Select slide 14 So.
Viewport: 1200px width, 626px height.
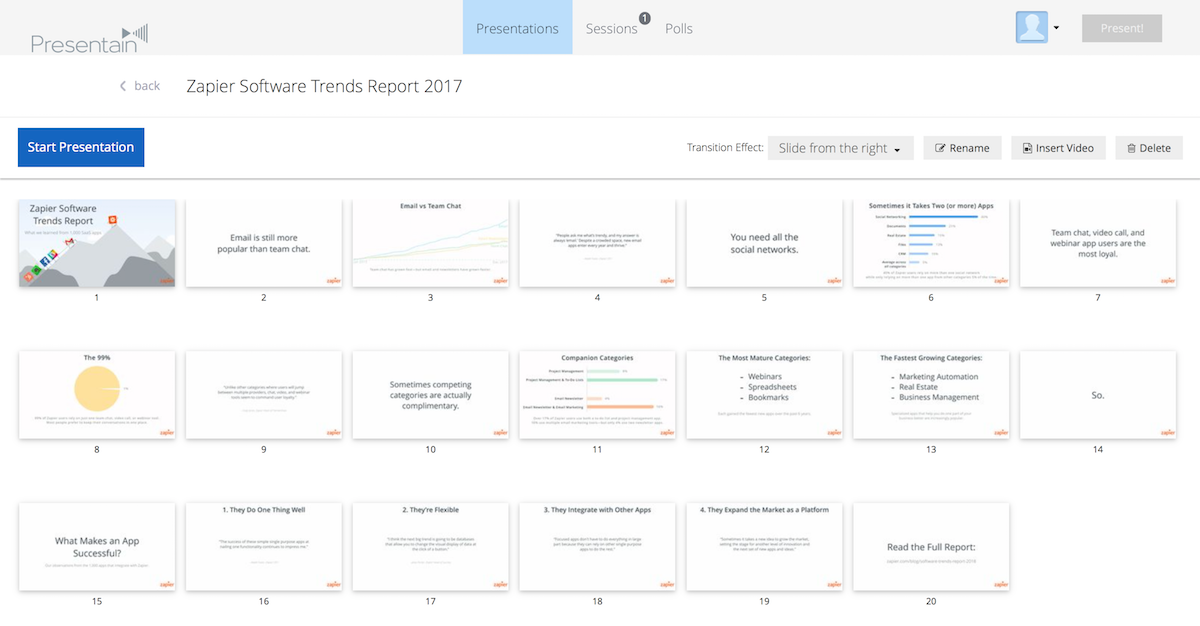coord(1098,395)
